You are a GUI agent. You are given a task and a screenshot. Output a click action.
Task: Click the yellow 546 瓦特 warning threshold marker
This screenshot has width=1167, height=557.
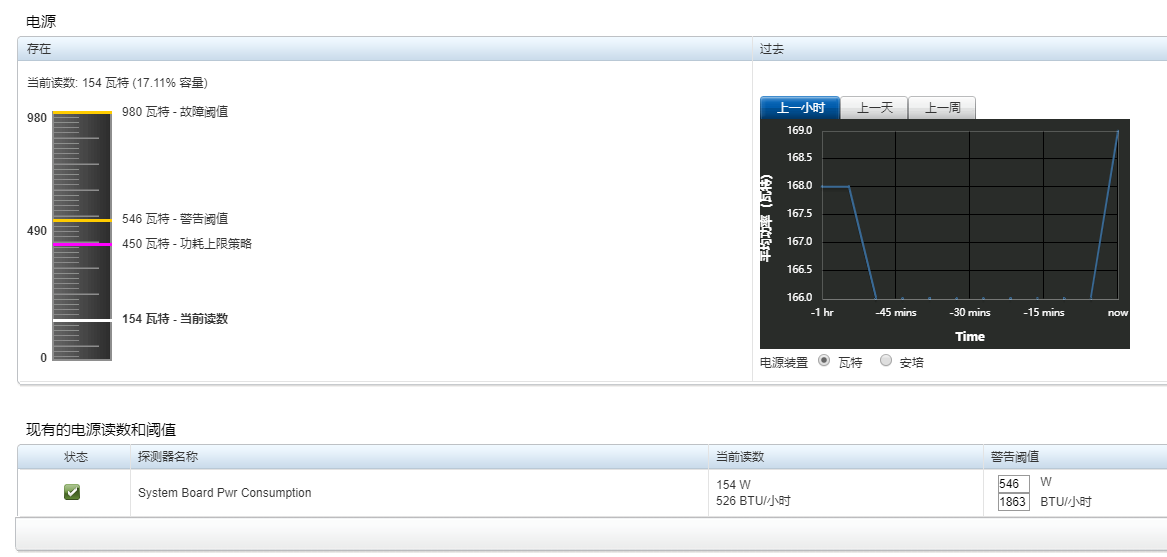pos(82,220)
